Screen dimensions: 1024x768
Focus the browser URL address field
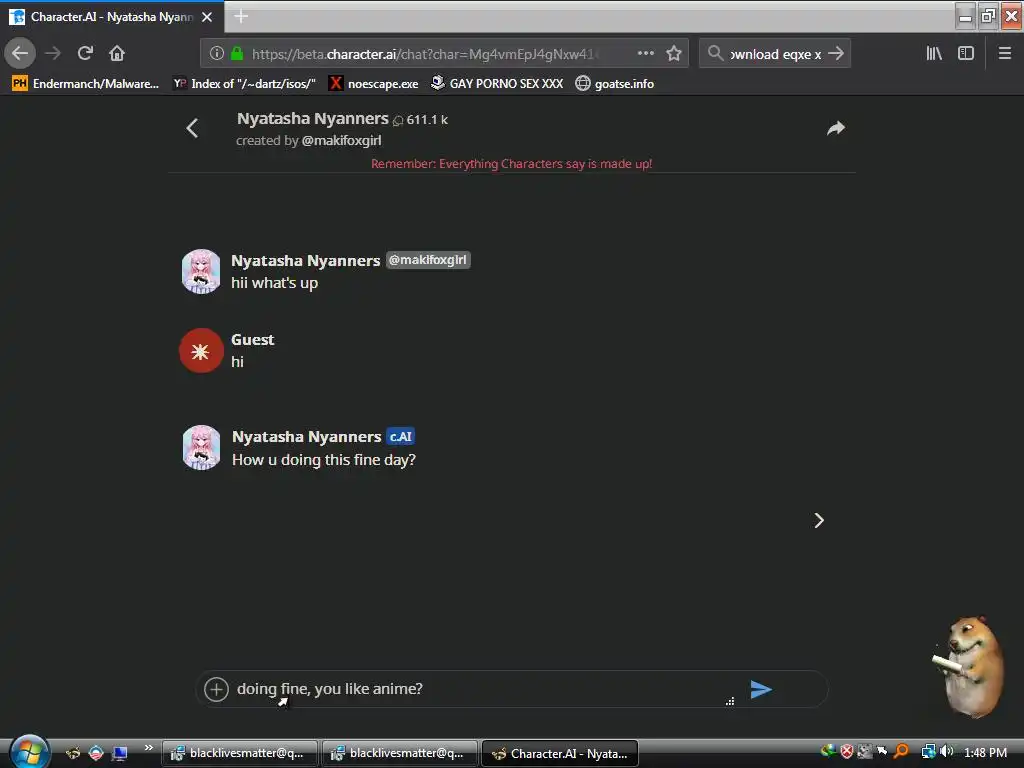424,54
